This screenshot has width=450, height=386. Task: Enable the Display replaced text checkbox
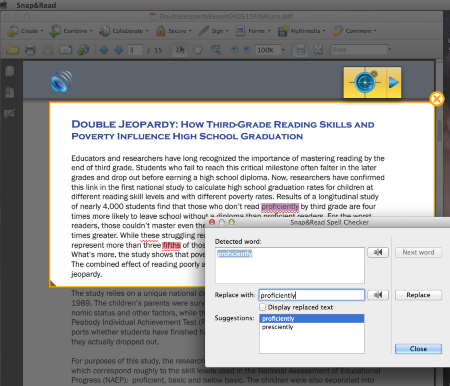tap(263, 307)
